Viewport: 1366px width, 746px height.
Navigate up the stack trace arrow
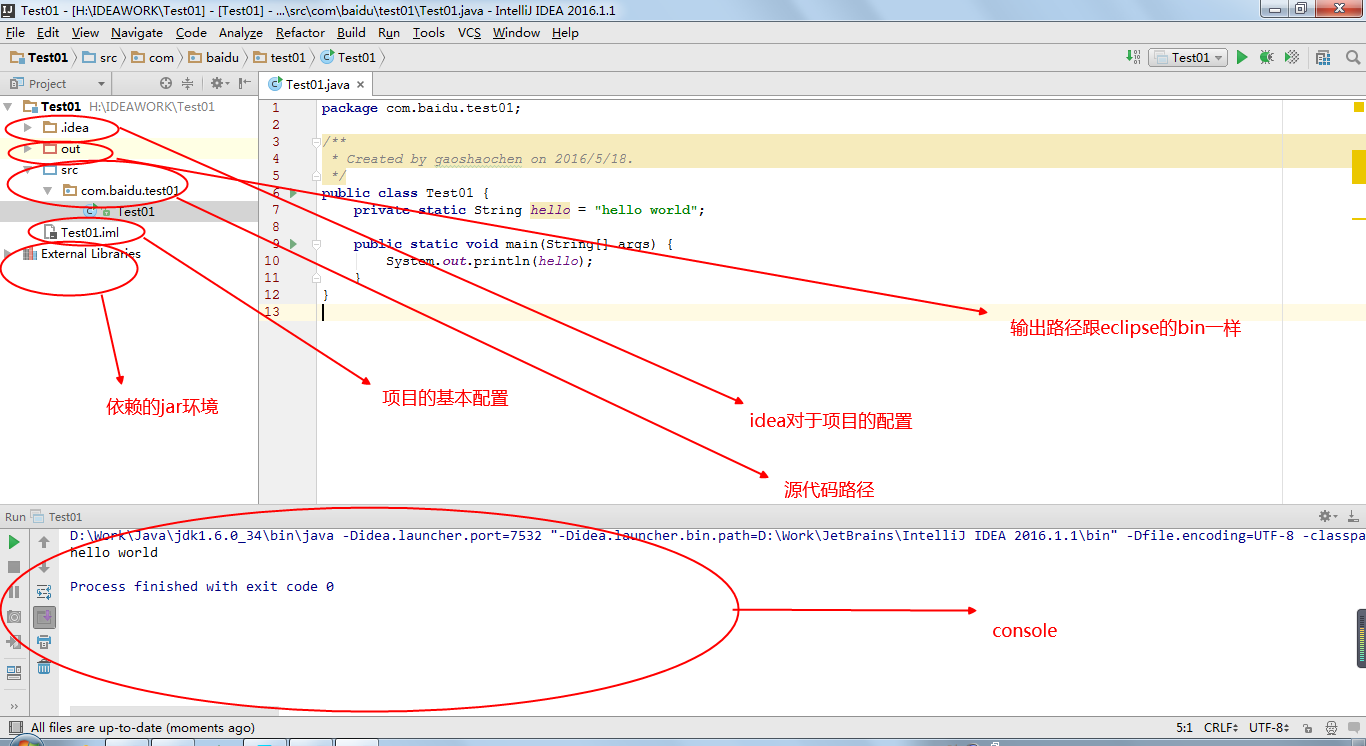coord(44,542)
